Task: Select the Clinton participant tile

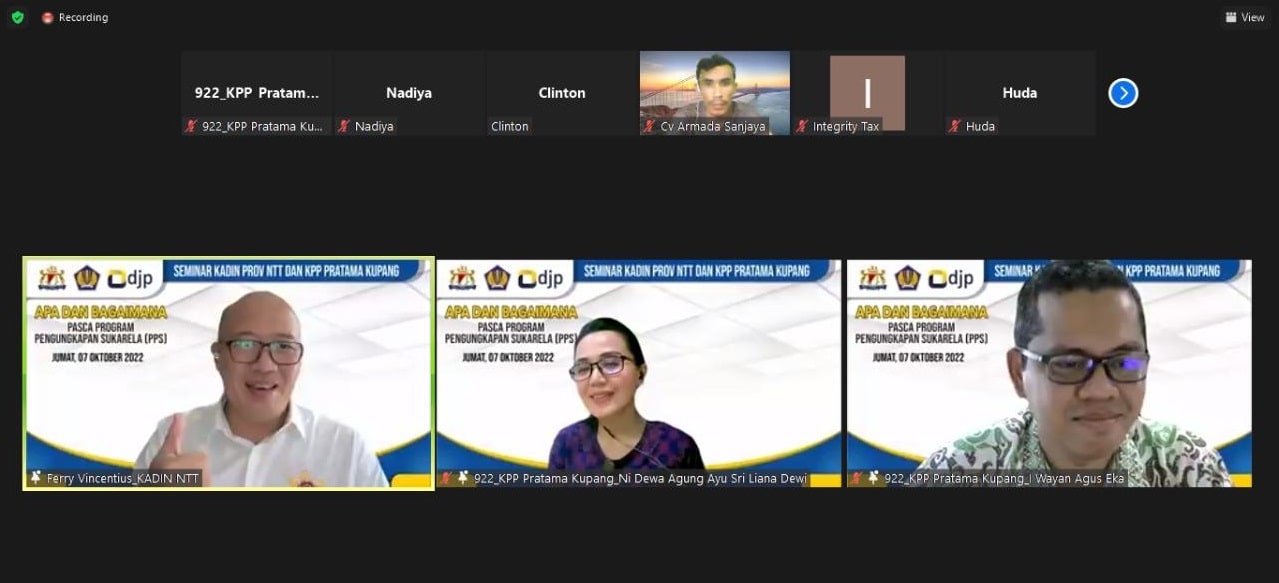Action: click(562, 92)
